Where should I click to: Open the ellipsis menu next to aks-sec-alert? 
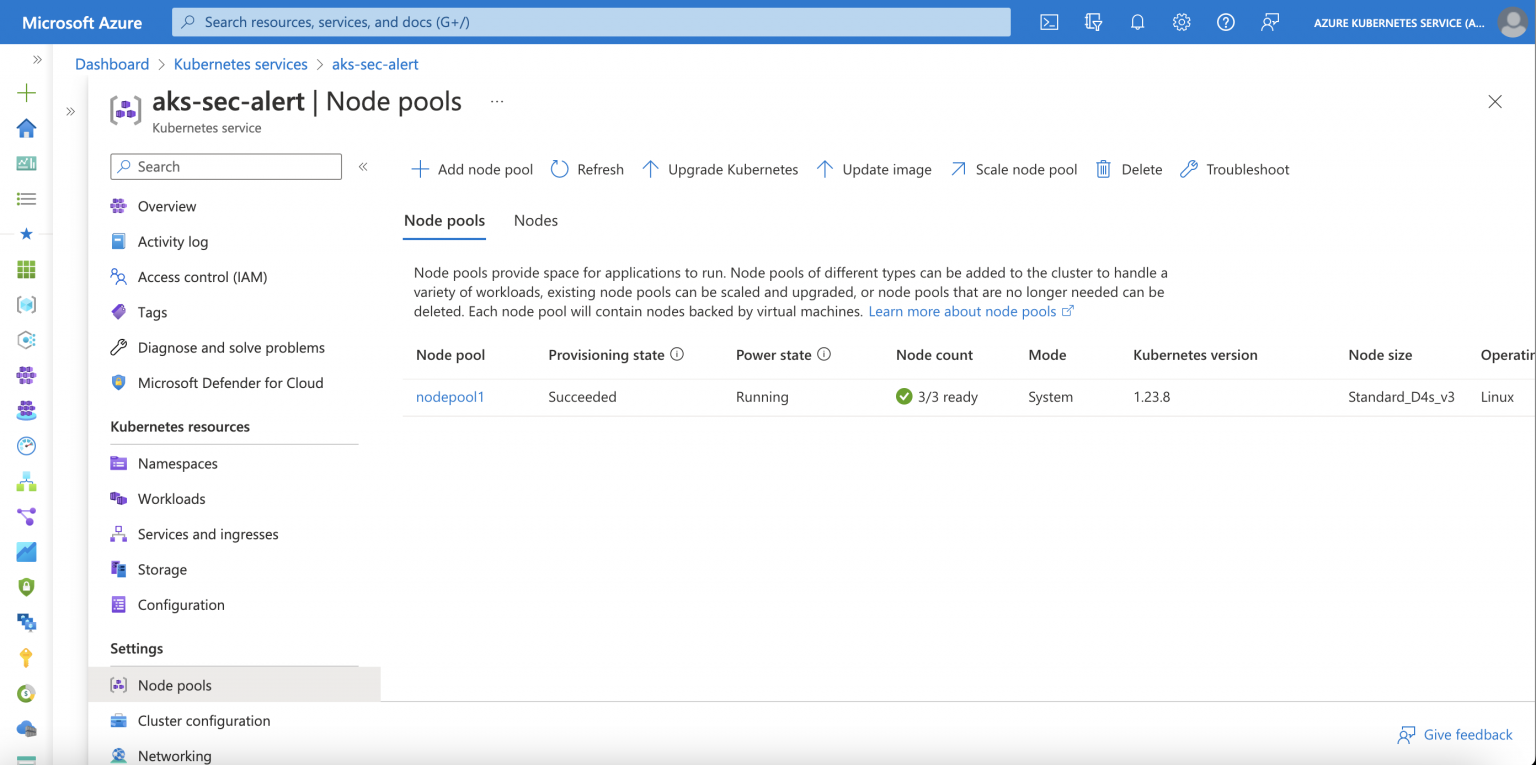[497, 99]
